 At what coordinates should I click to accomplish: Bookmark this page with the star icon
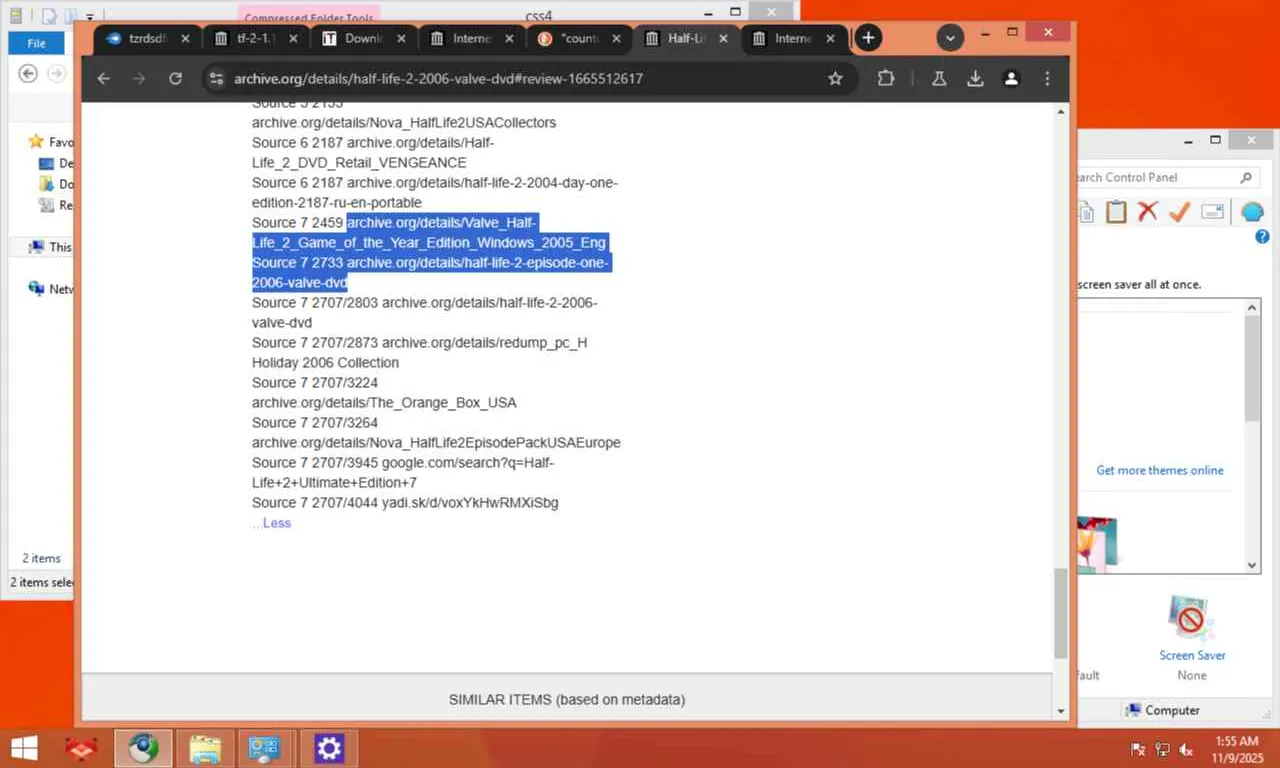point(835,78)
